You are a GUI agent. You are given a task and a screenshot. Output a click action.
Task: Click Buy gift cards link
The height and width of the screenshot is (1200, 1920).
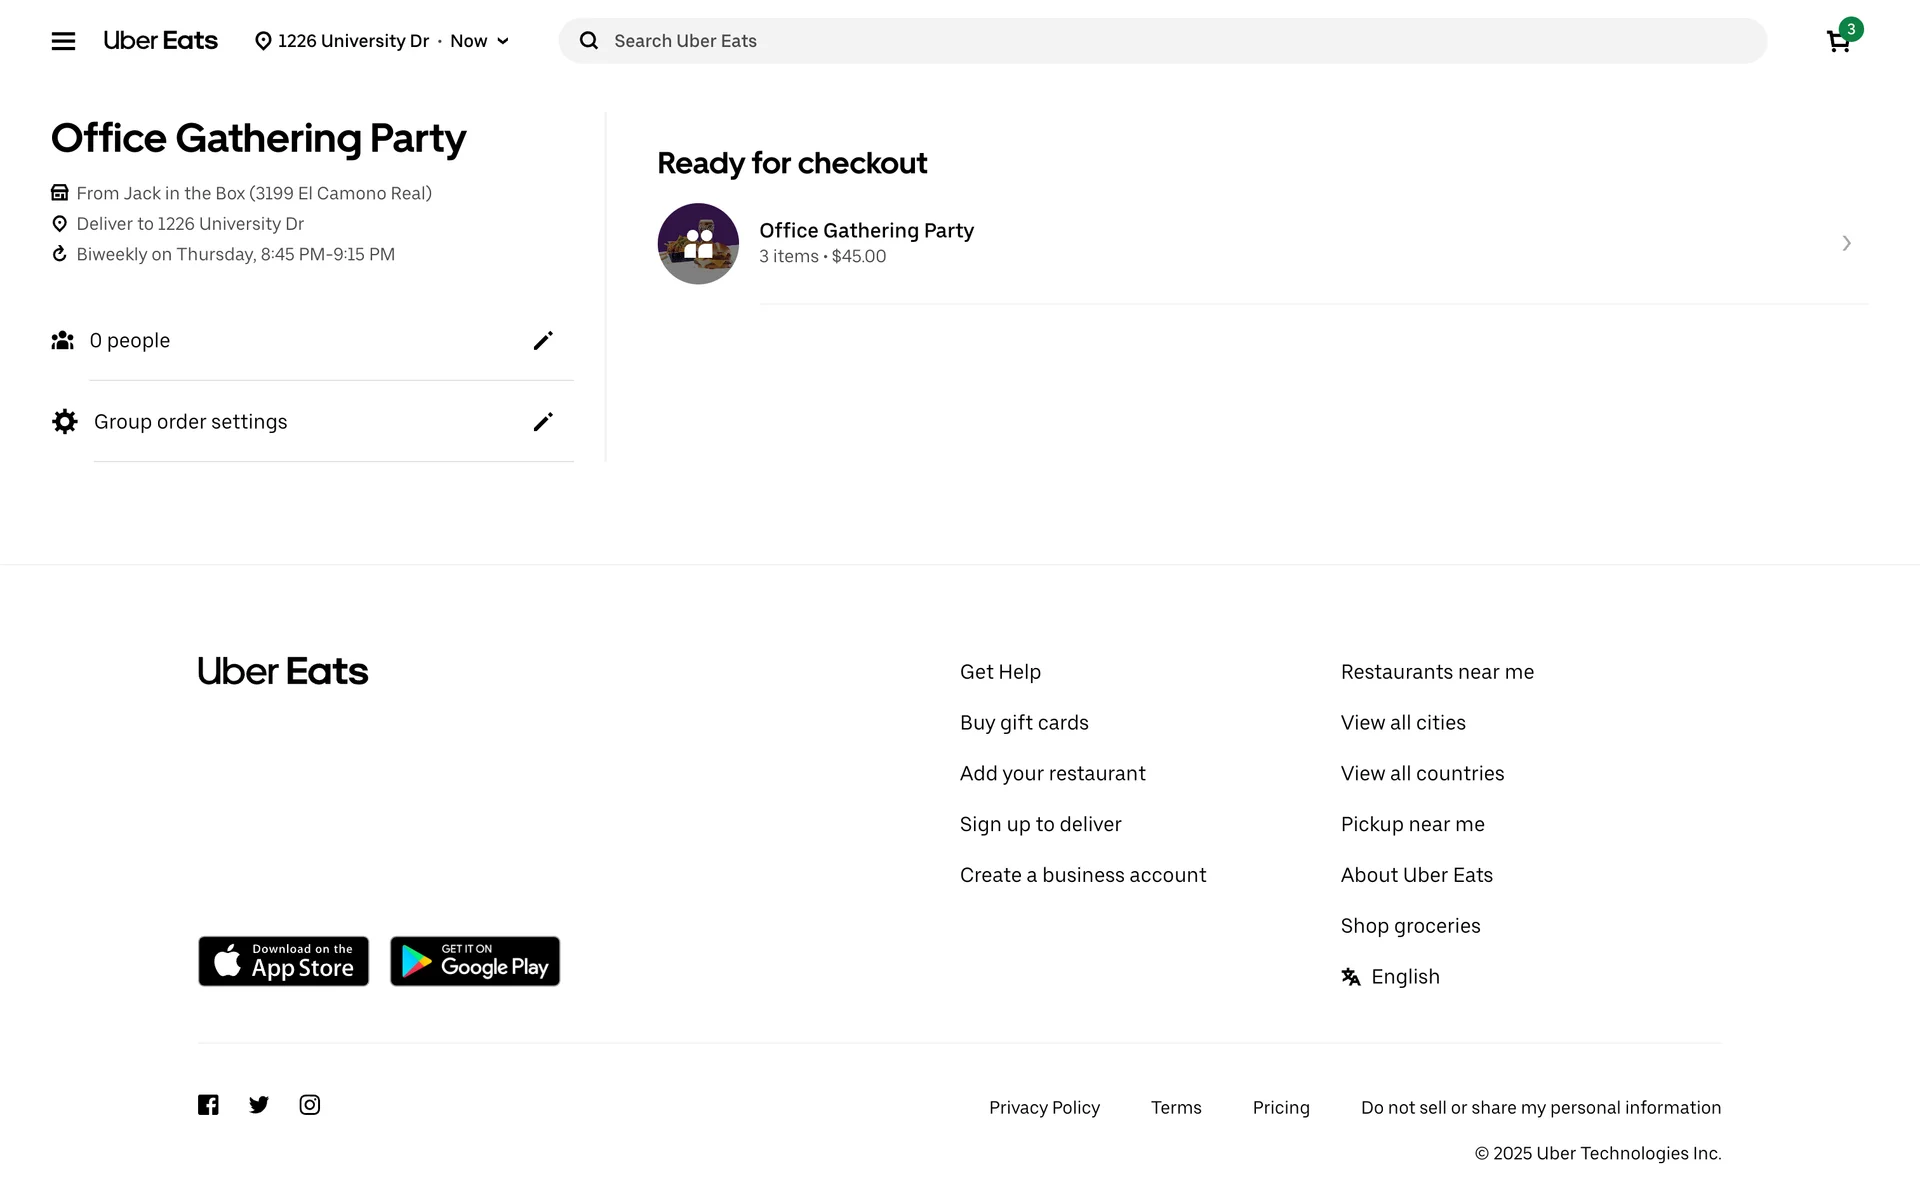pyautogui.click(x=1024, y=723)
